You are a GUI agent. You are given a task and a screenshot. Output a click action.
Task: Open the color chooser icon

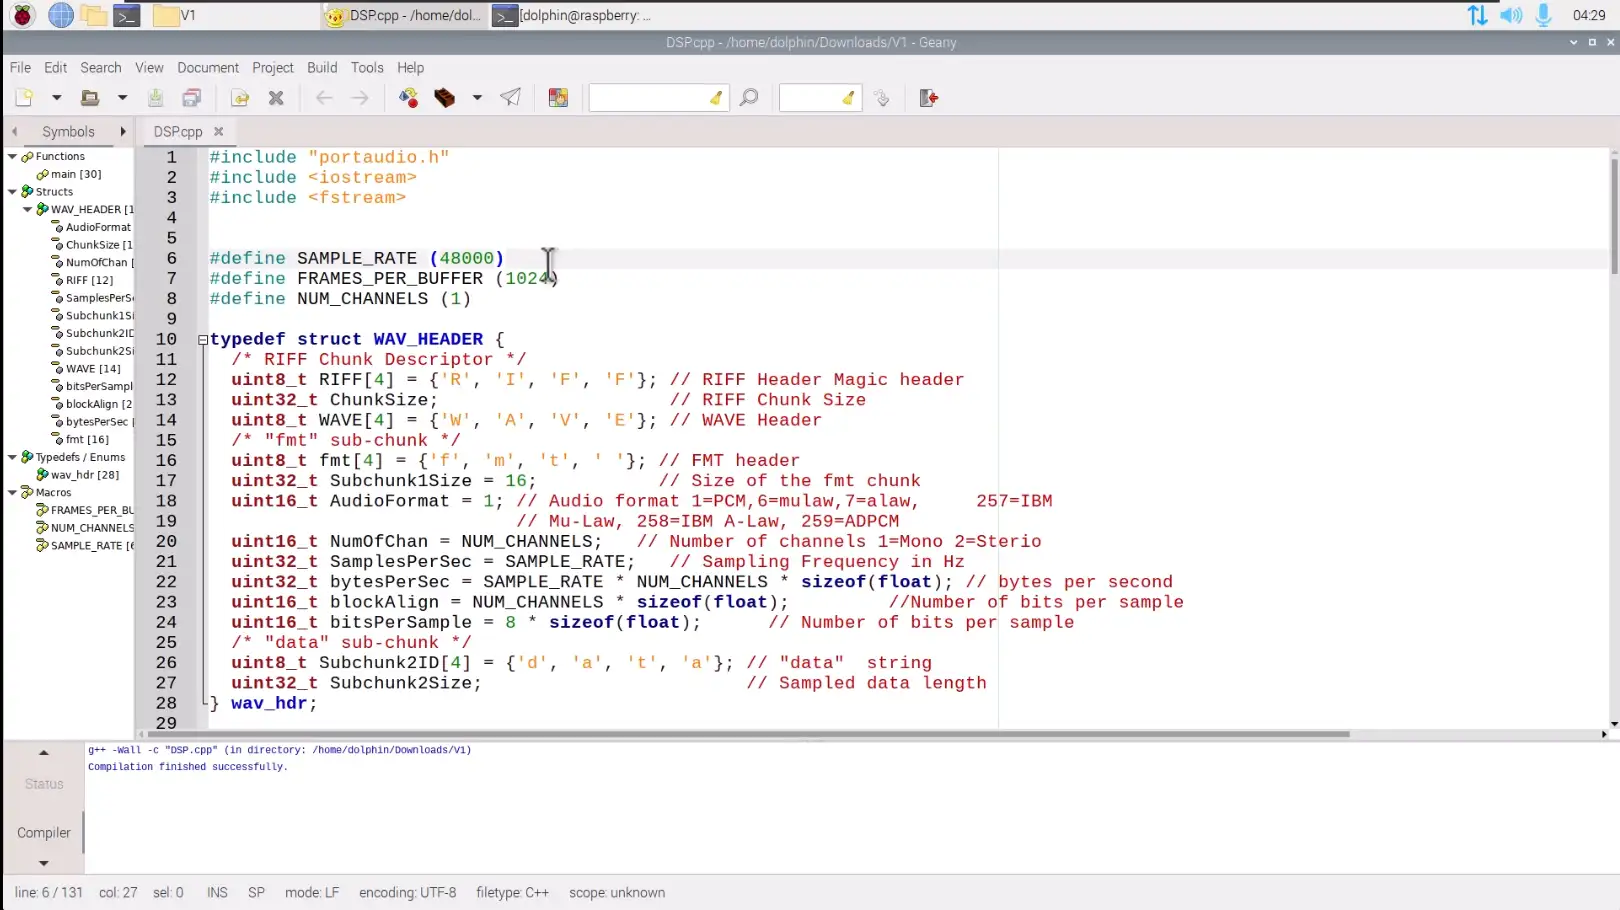coord(558,98)
